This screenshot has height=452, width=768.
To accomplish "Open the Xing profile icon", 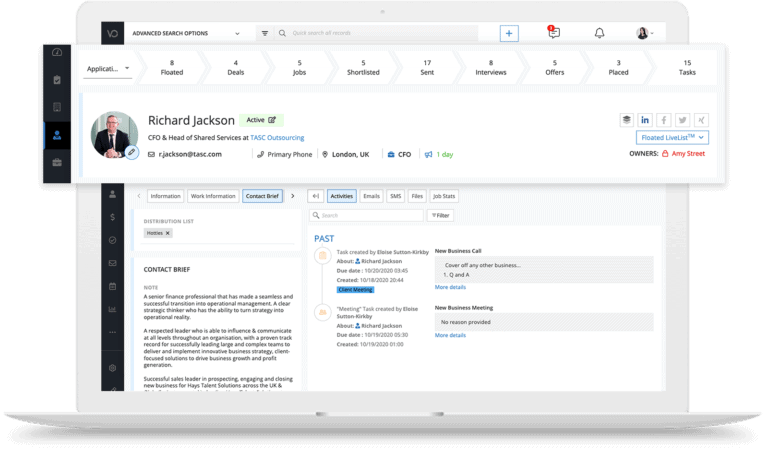I will [701, 120].
